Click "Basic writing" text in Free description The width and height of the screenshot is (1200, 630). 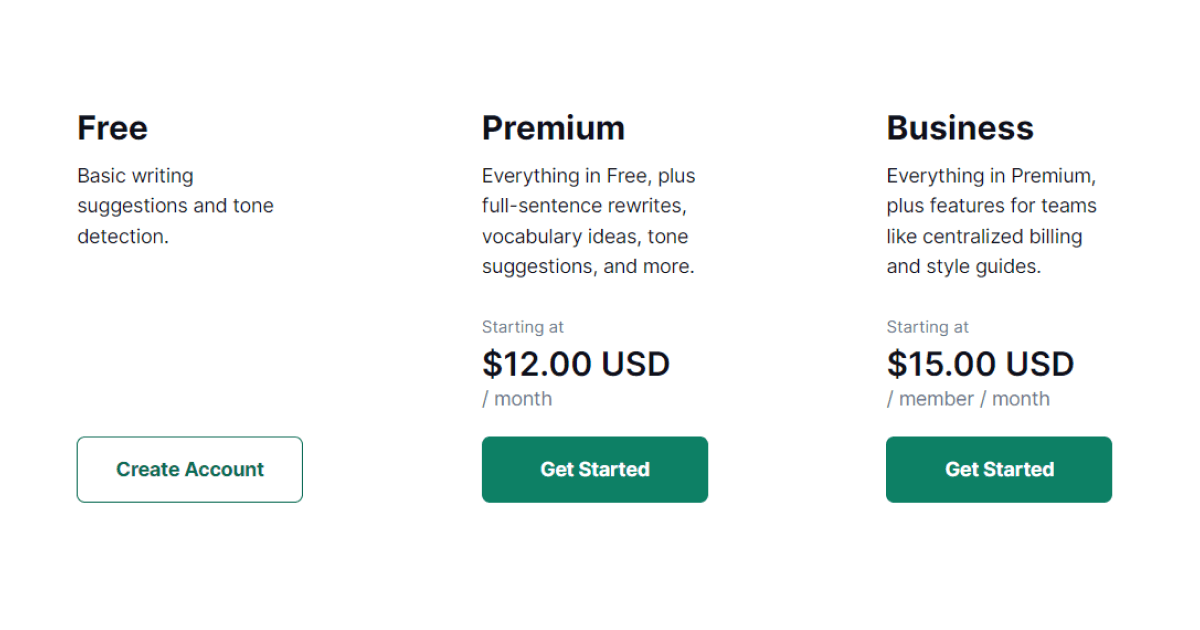pyautogui.click(x=135, y=176)
